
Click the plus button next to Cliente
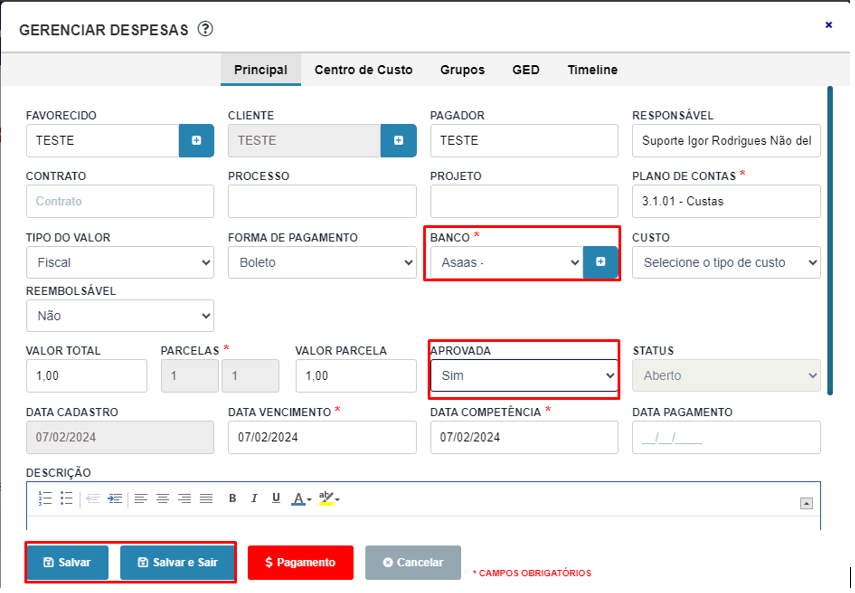click(x=399, y=141)
